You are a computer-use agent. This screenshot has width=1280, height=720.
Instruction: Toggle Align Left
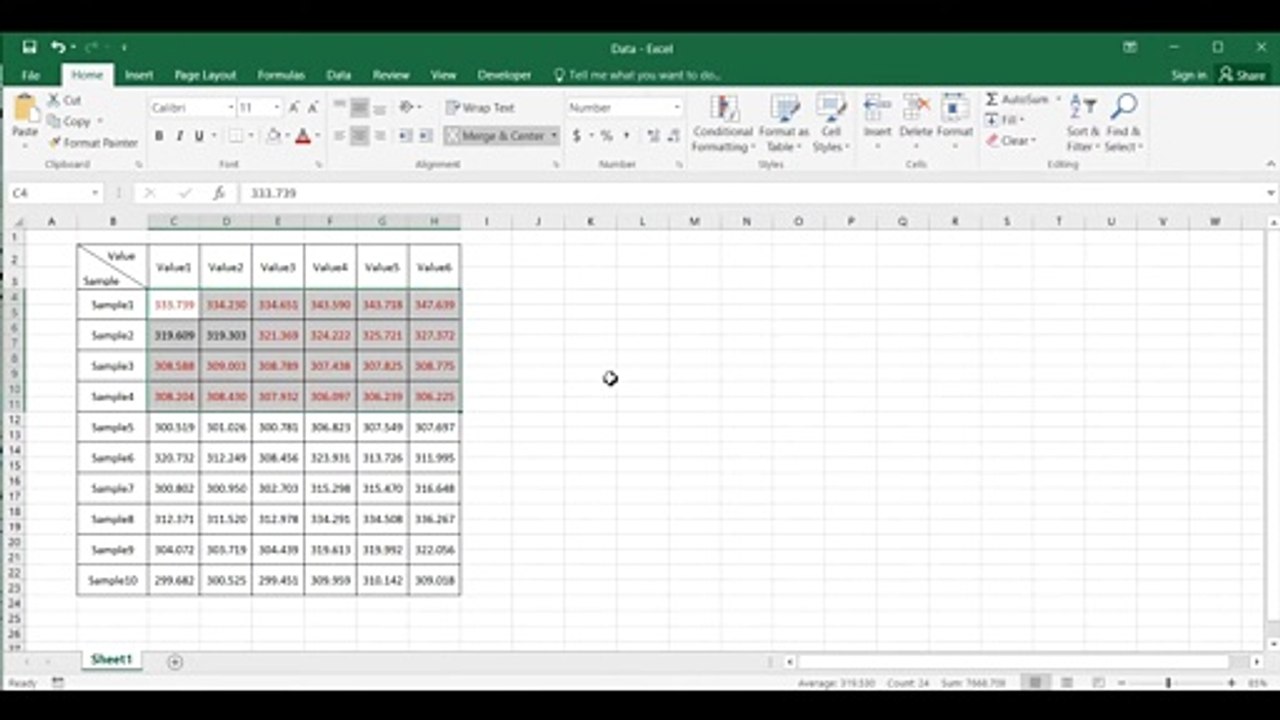339,135
